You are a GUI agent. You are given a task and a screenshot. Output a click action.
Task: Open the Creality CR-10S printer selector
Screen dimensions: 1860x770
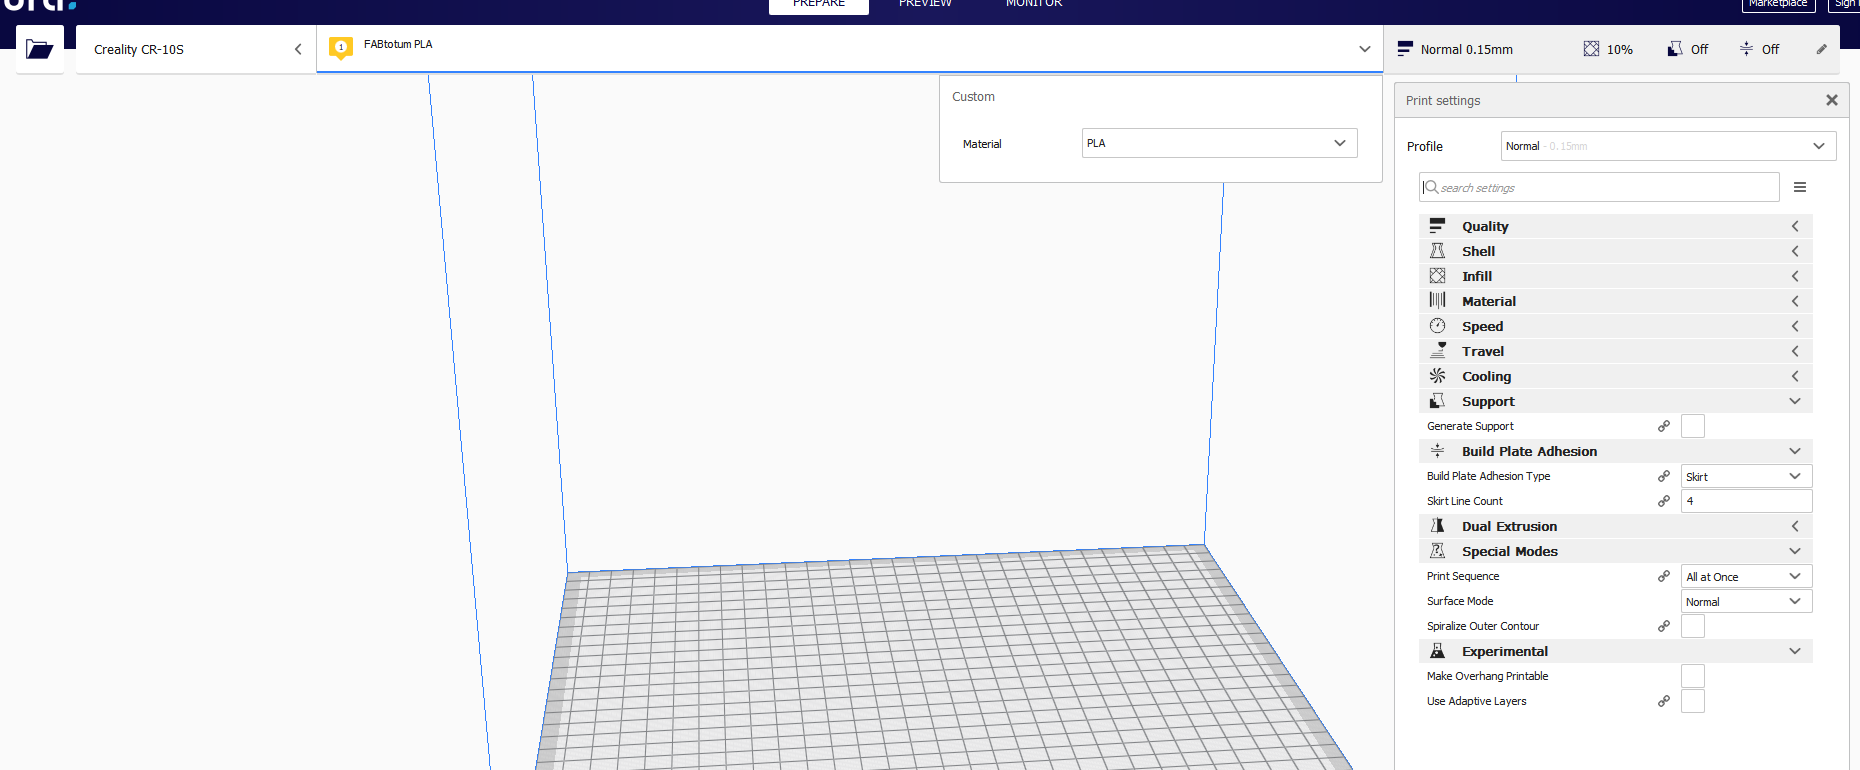pyautogui.click(x=196, y=49)
